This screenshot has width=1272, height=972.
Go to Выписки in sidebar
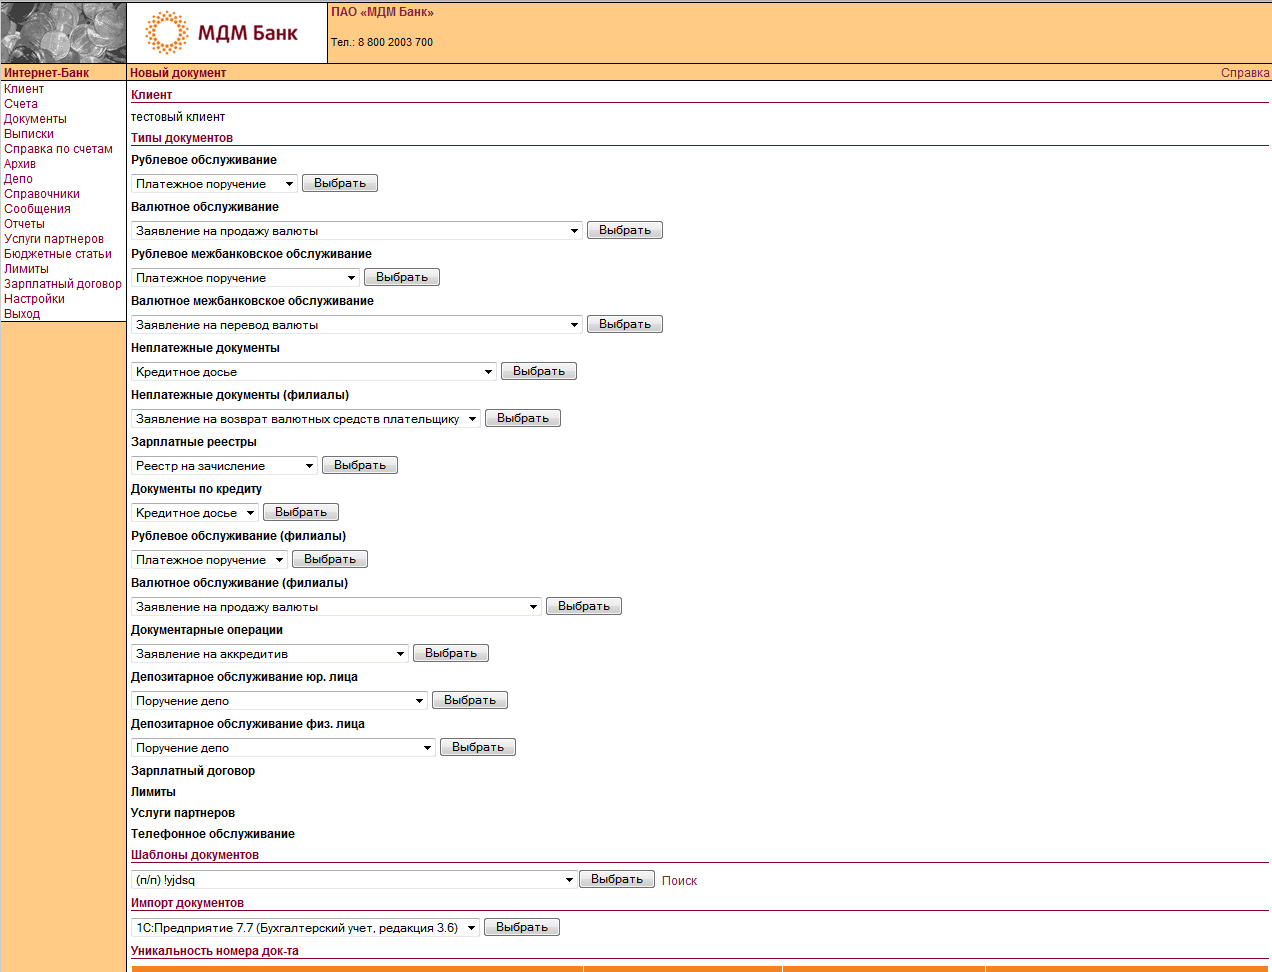[x=29, y=134]
